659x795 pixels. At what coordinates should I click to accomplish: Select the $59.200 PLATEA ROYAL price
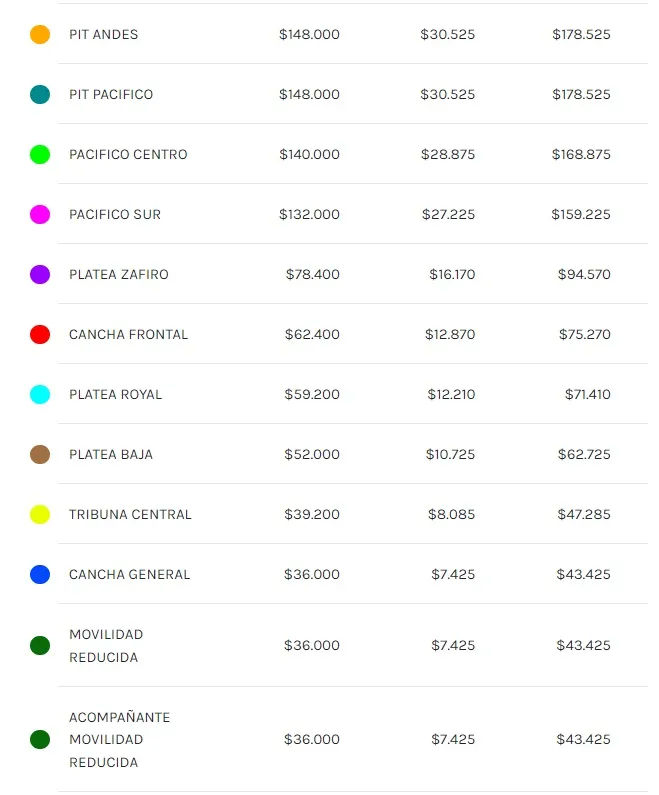click(312, 395)
